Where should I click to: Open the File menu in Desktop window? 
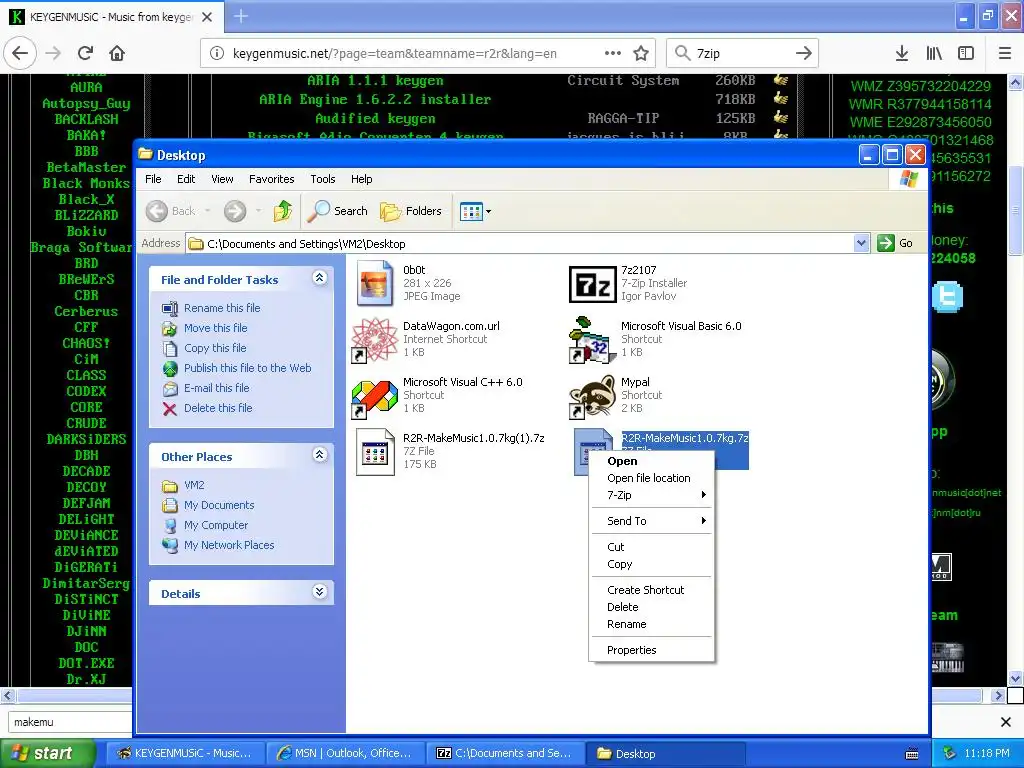[153, 179]
